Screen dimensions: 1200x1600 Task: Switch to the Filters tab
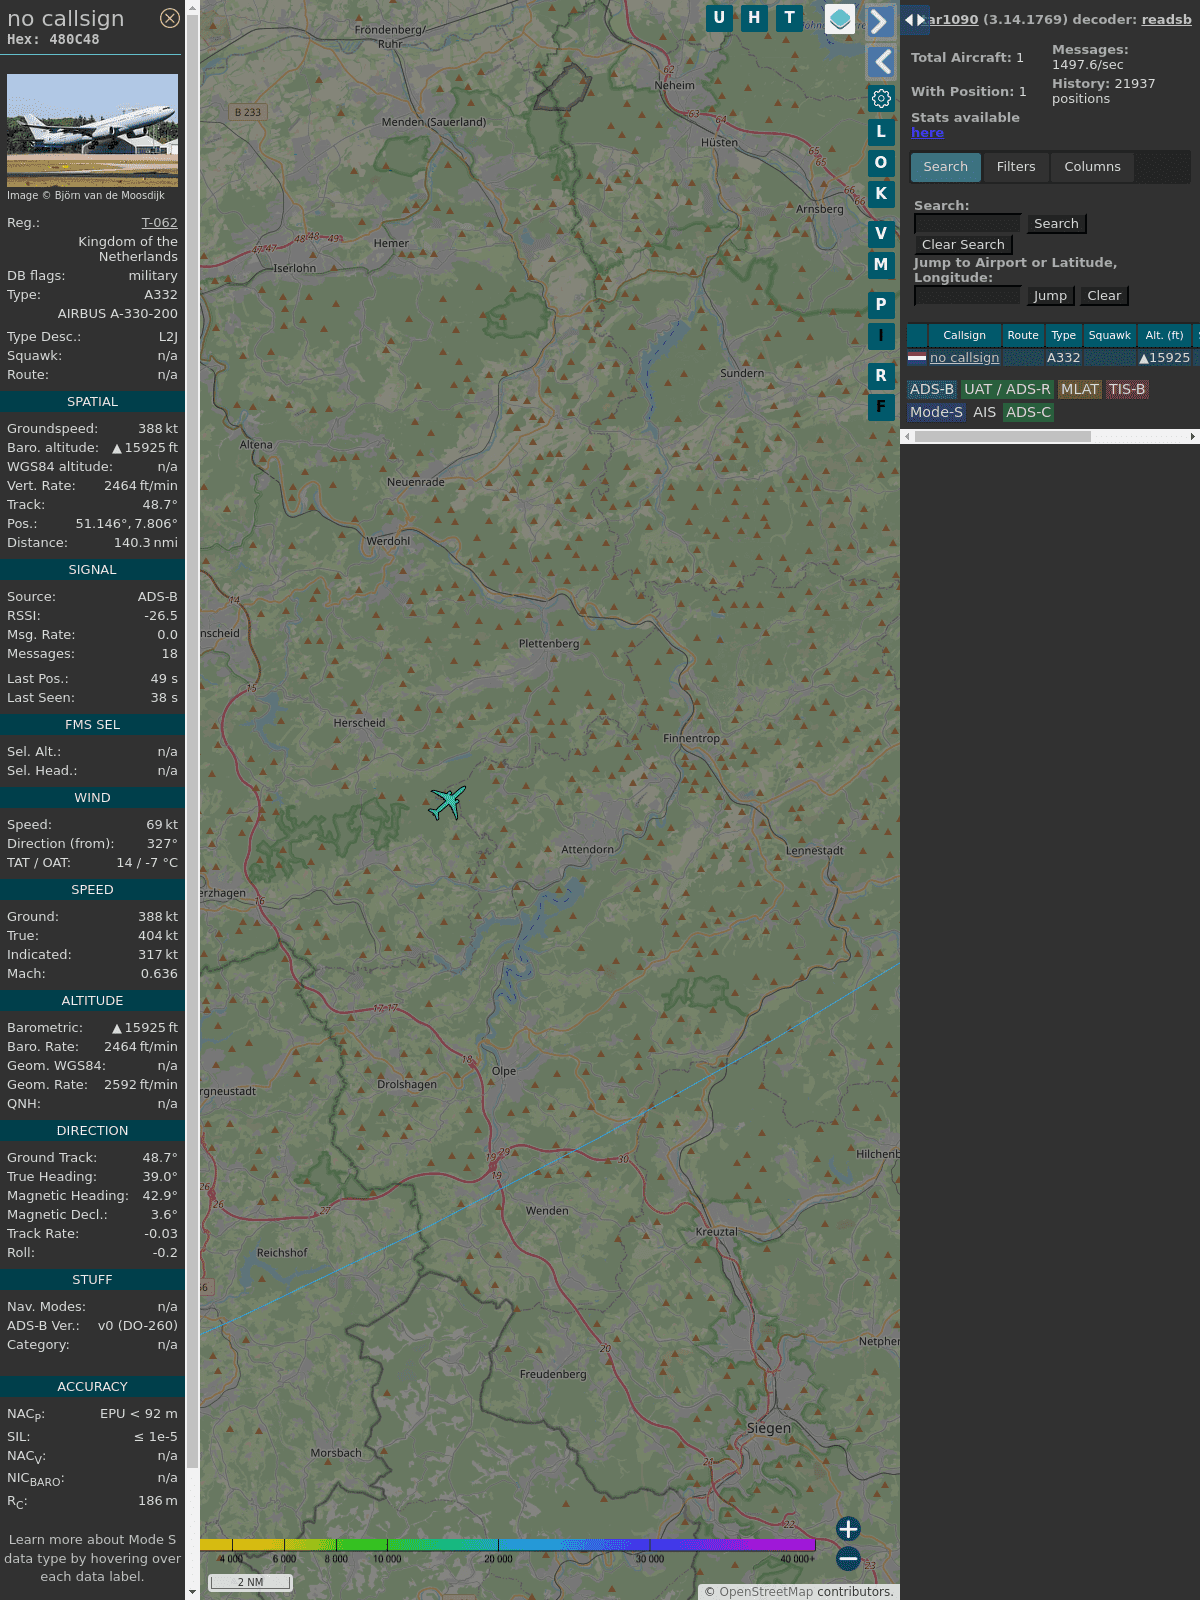point(1015,167)
